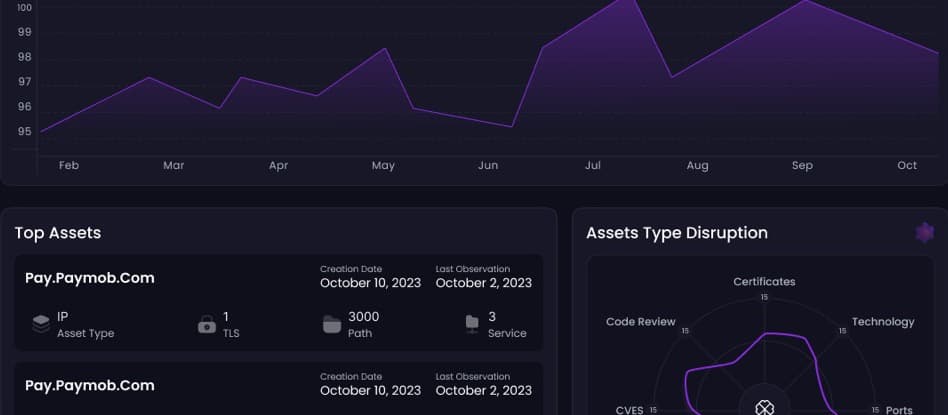This screenshot has width=948, height=415.
Task: Click the purple hexagon icon in Assets Type Disruption
Action: point(924,233)
